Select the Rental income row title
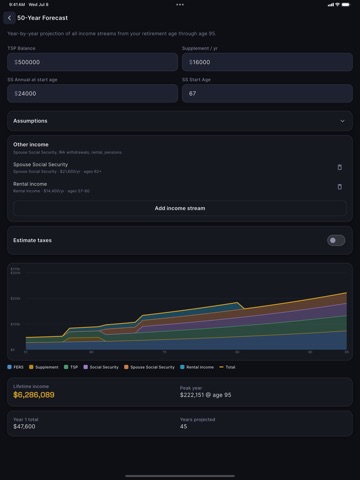This screenshot has width=360, height=480. [x=30, y=184]
